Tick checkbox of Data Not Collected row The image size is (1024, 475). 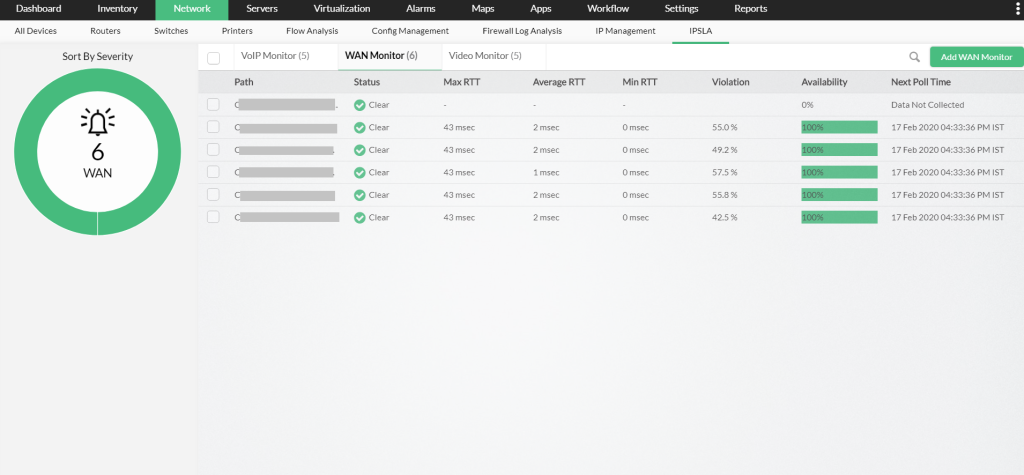214,105
